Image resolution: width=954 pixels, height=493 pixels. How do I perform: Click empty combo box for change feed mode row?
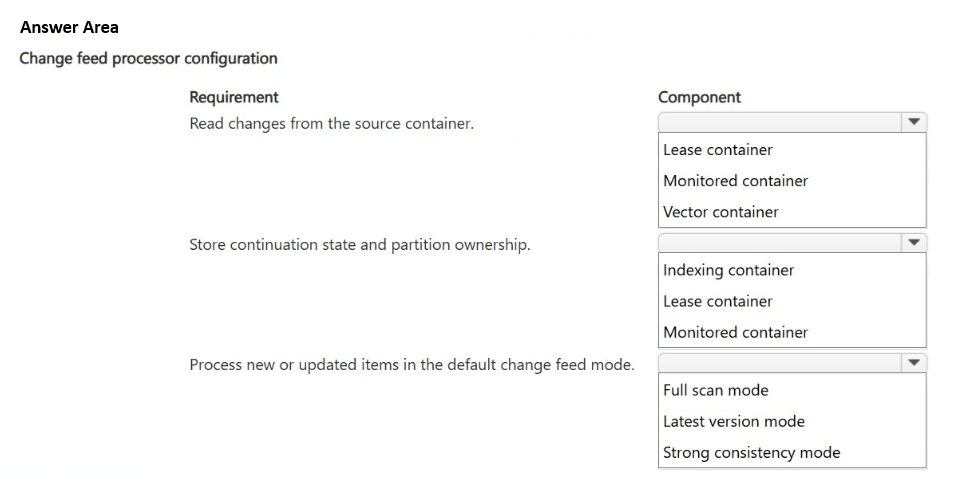pyautogui.click(x=780, y=363)
